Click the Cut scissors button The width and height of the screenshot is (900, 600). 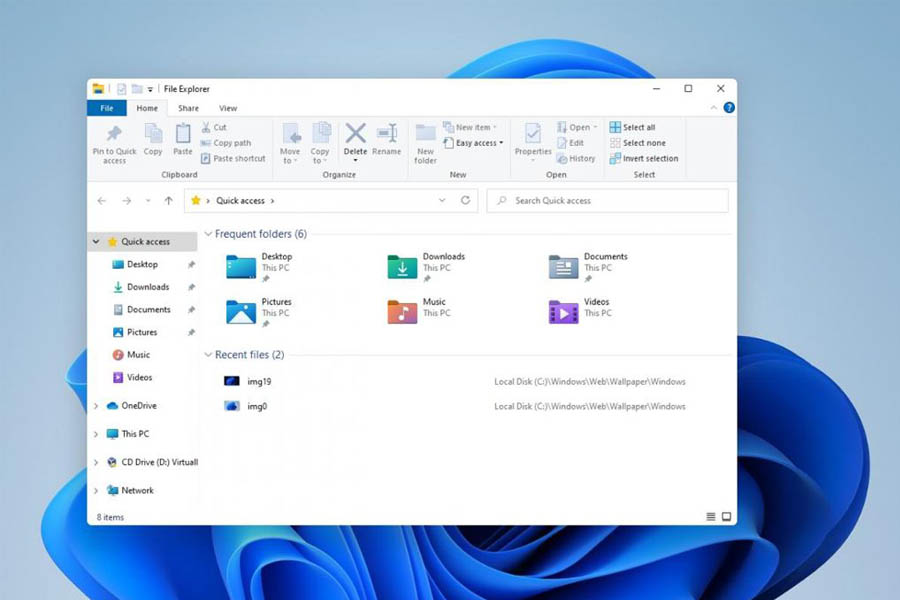[214, 127]
